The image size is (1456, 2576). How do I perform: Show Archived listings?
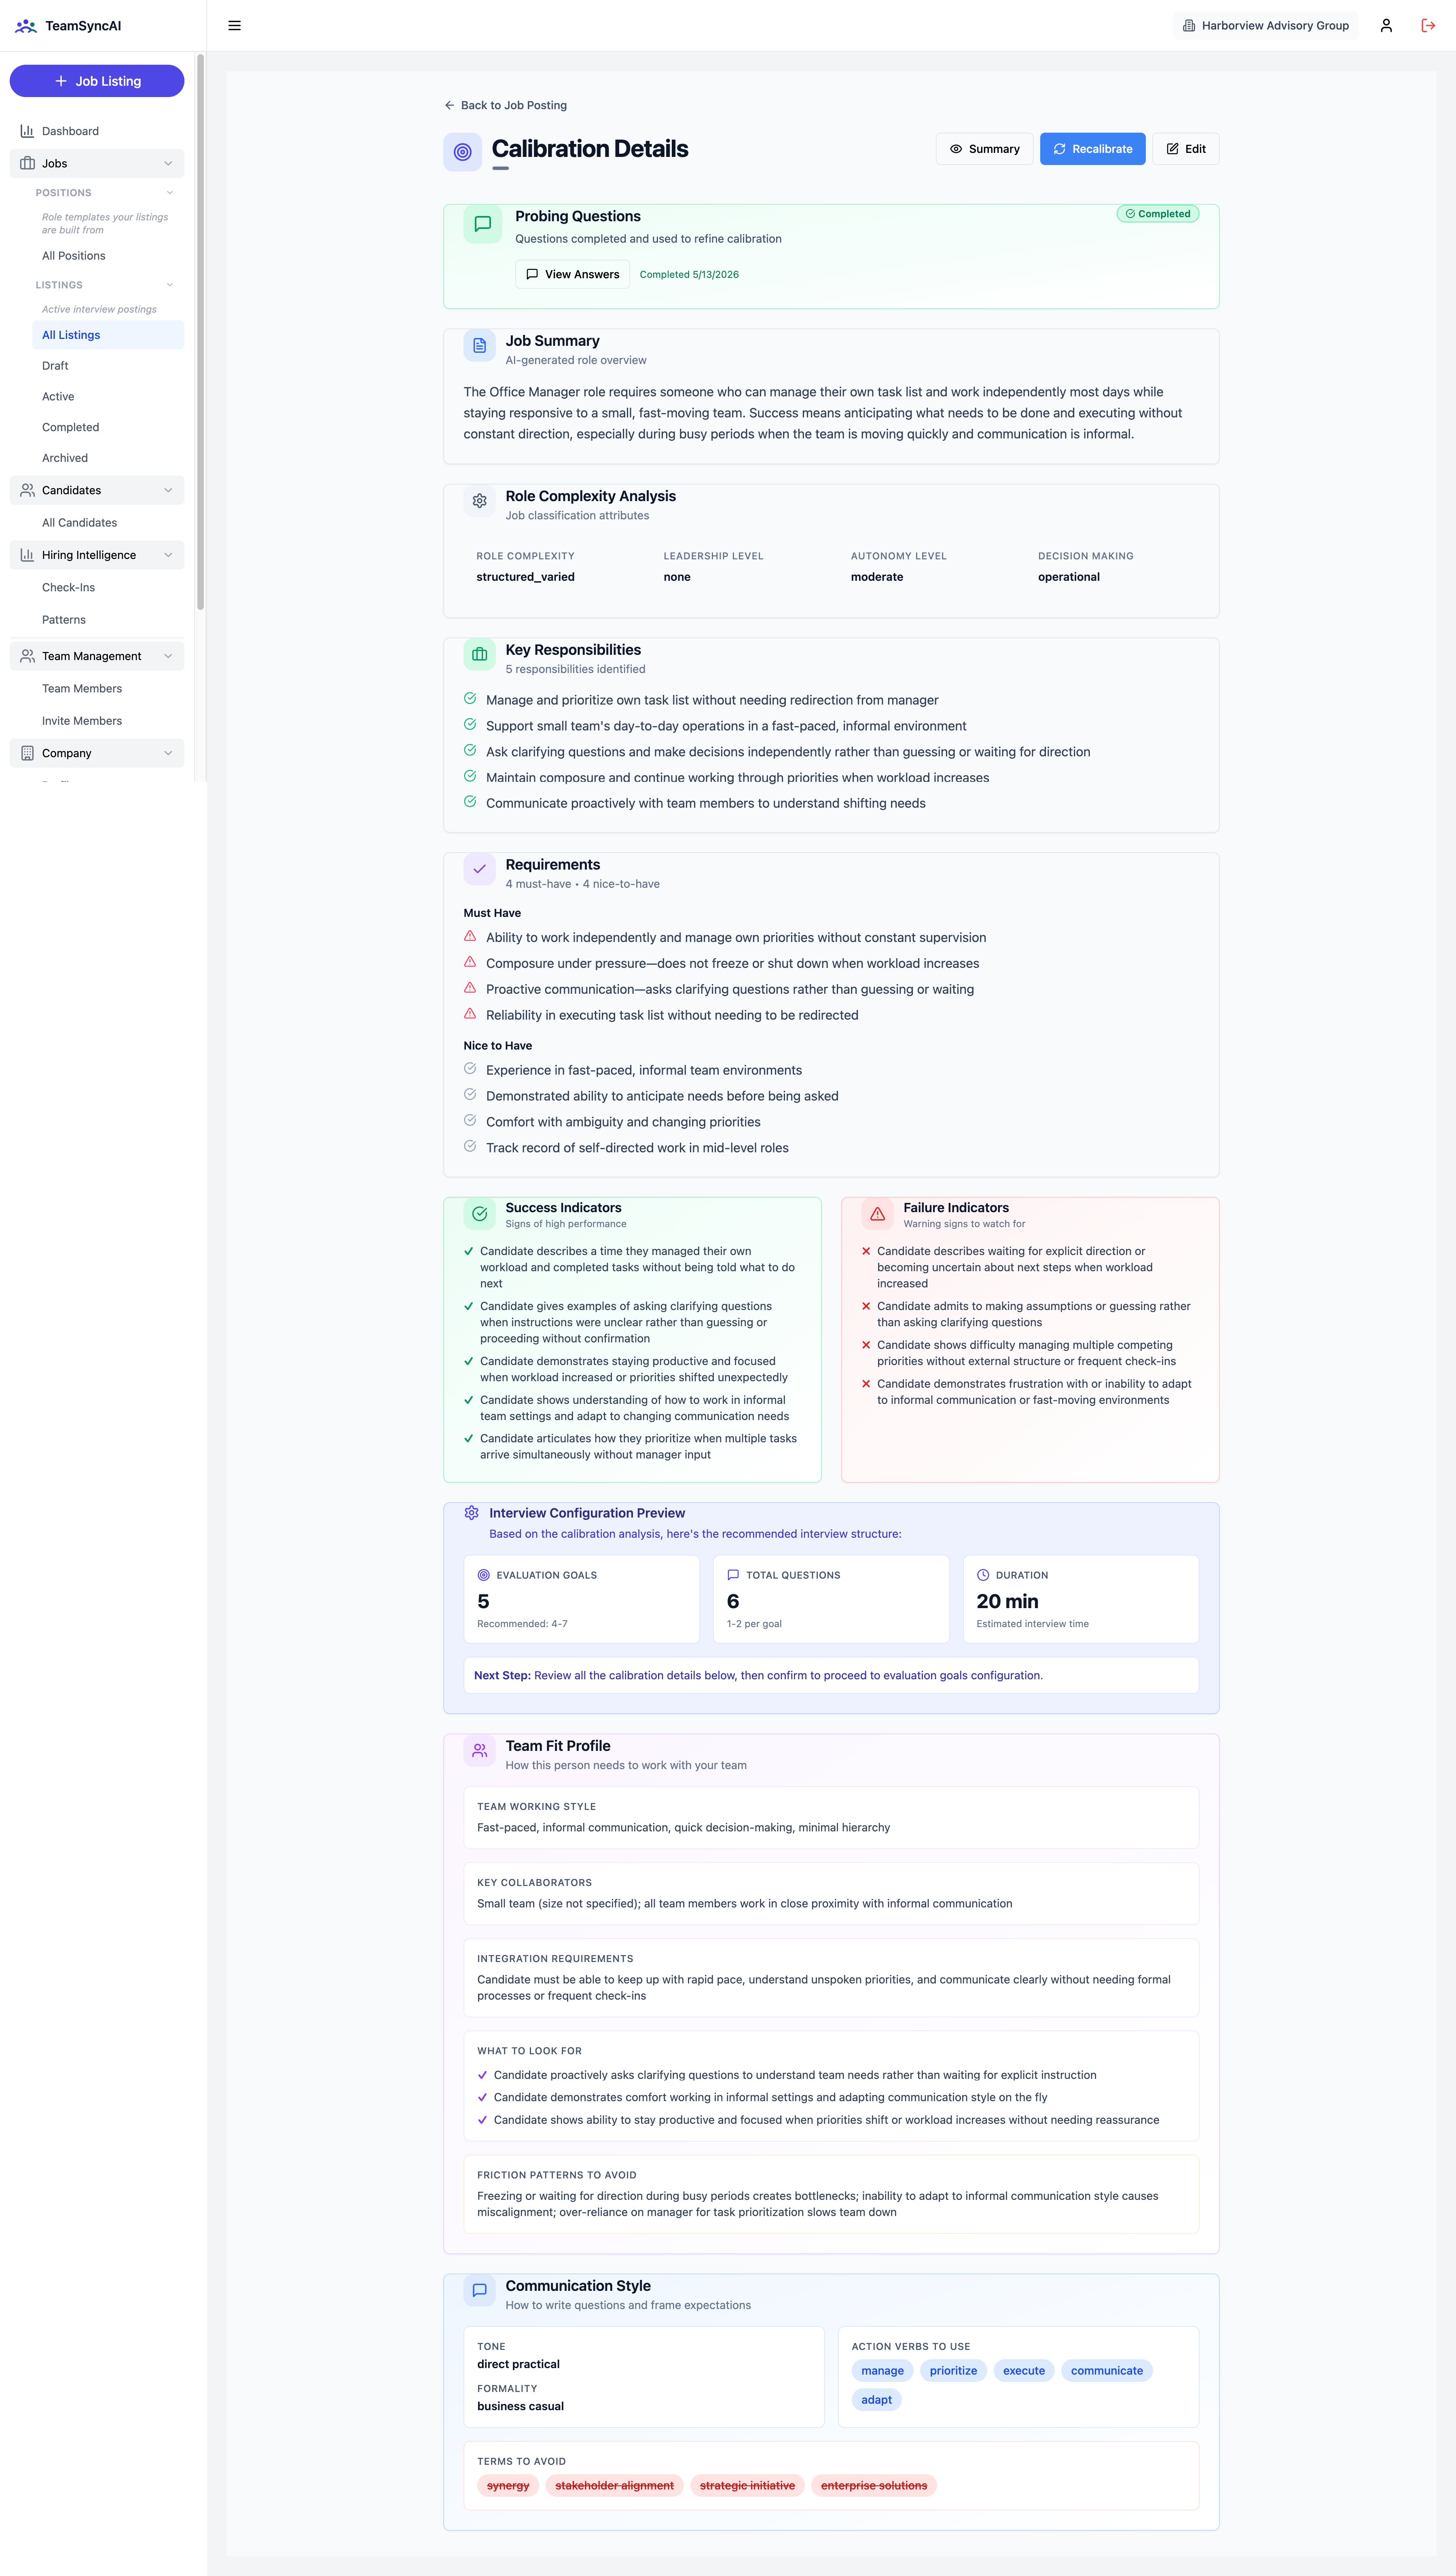coord(108,458)
